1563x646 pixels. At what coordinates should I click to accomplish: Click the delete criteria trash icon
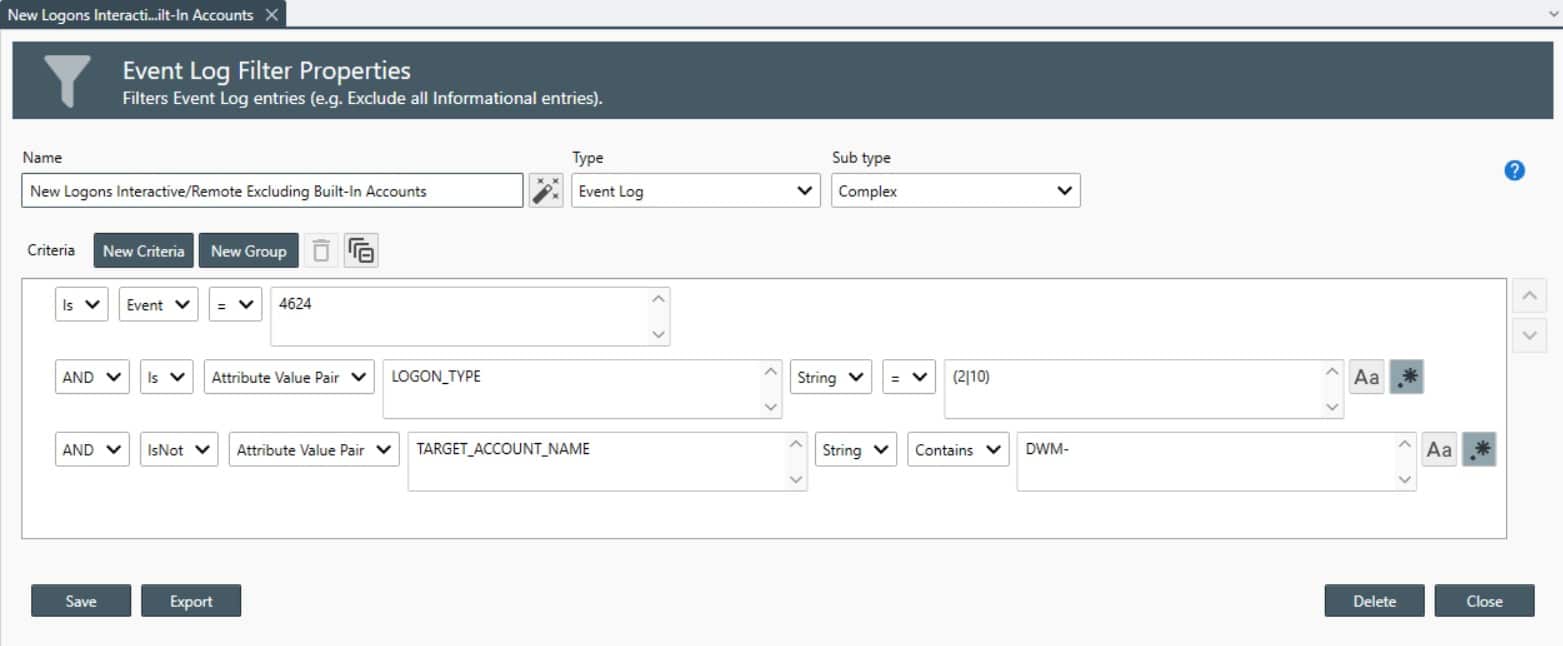pos(321,250)
